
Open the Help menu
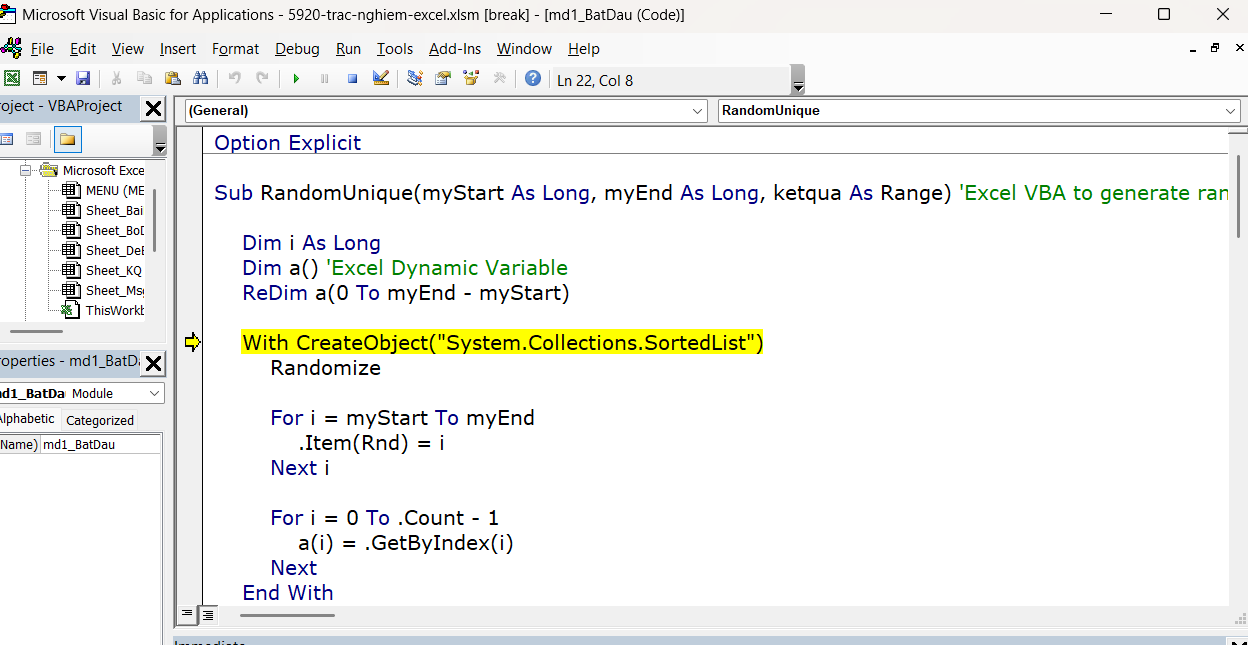tap(584, 49)
